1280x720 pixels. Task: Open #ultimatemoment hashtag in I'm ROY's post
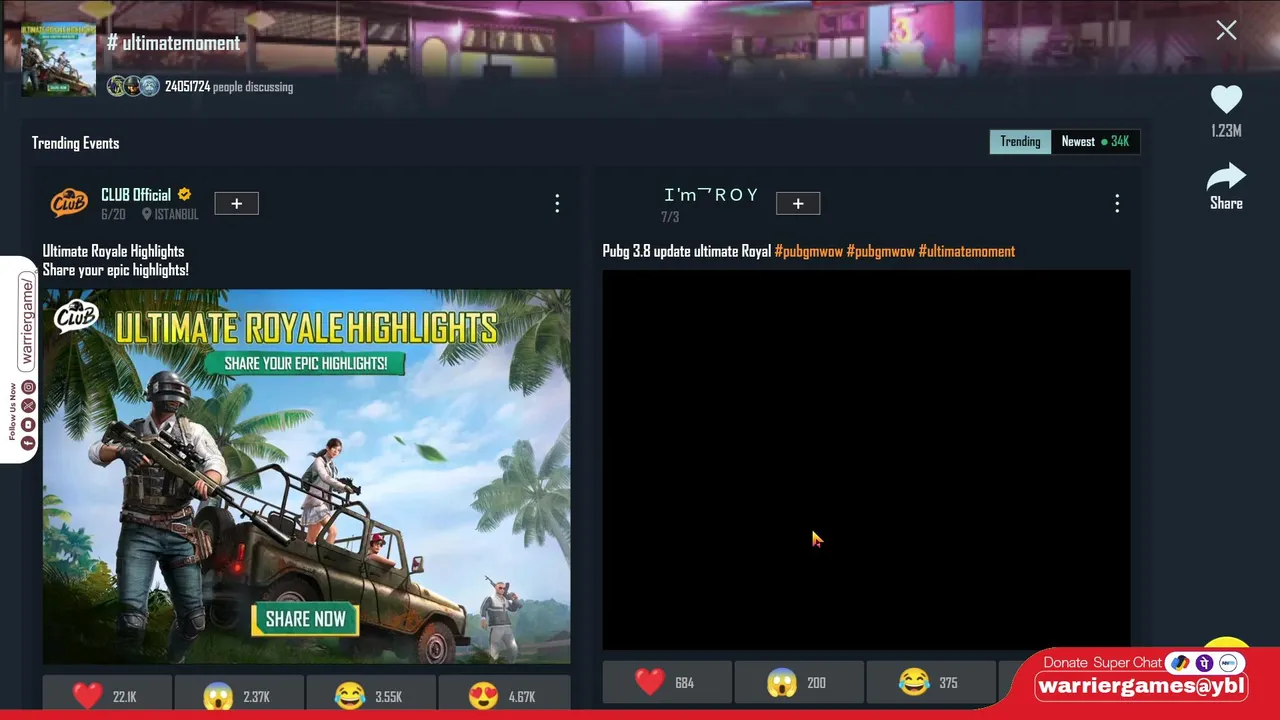967,251
